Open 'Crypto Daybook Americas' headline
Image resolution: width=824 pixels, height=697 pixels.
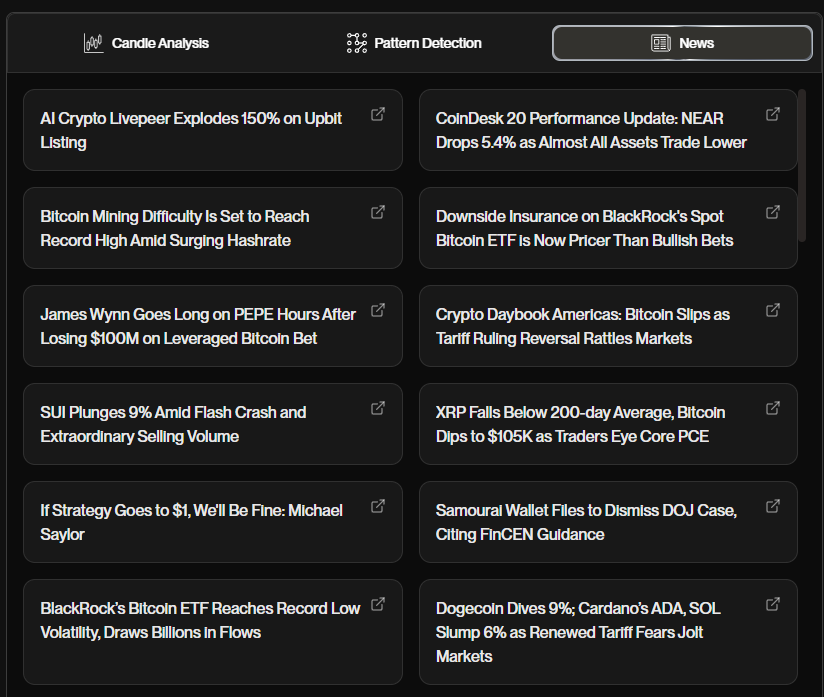tap(583, 326)
